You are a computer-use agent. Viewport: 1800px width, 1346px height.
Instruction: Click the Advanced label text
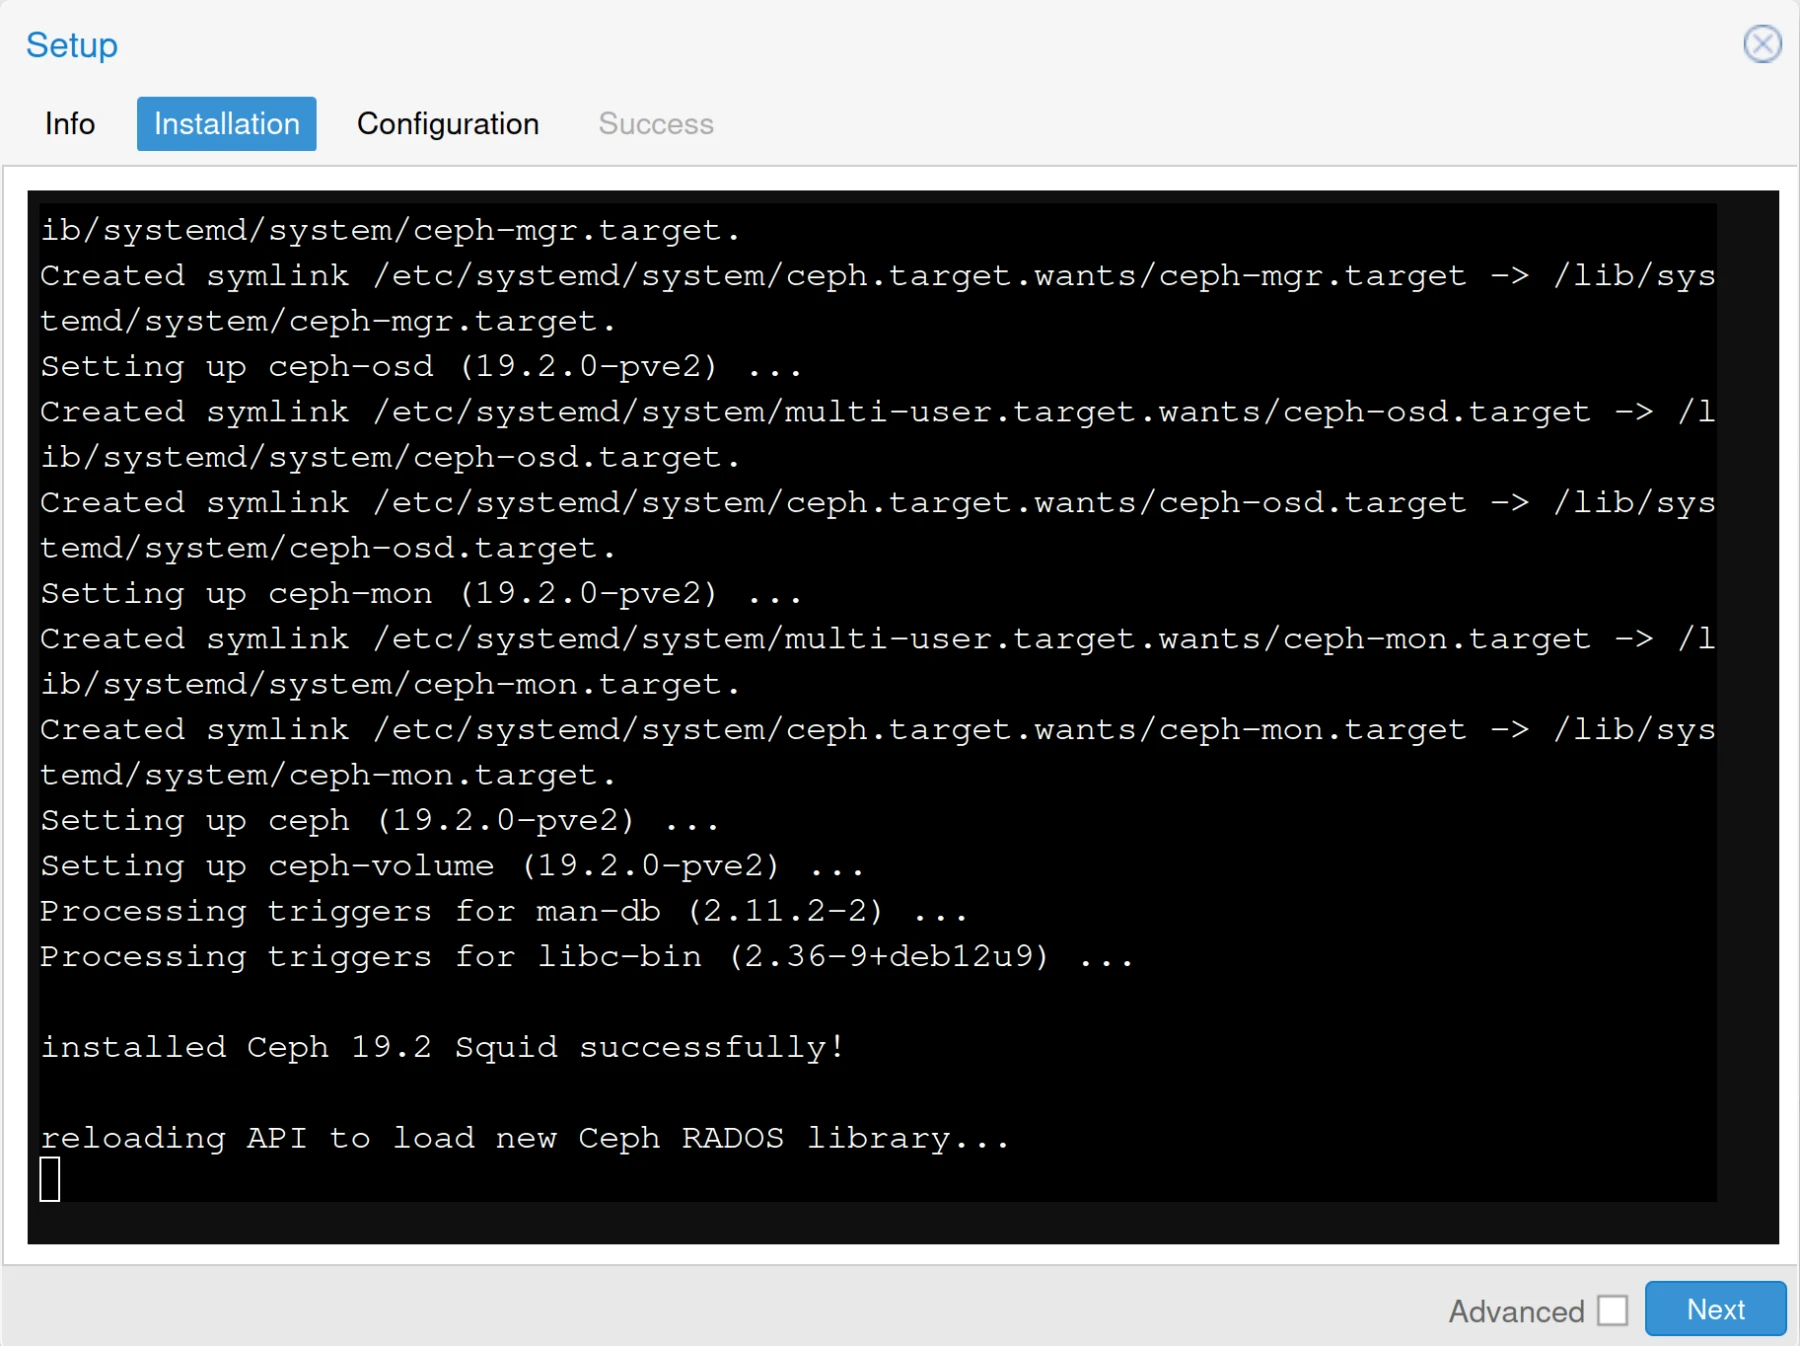(x=1516, y=1311)
